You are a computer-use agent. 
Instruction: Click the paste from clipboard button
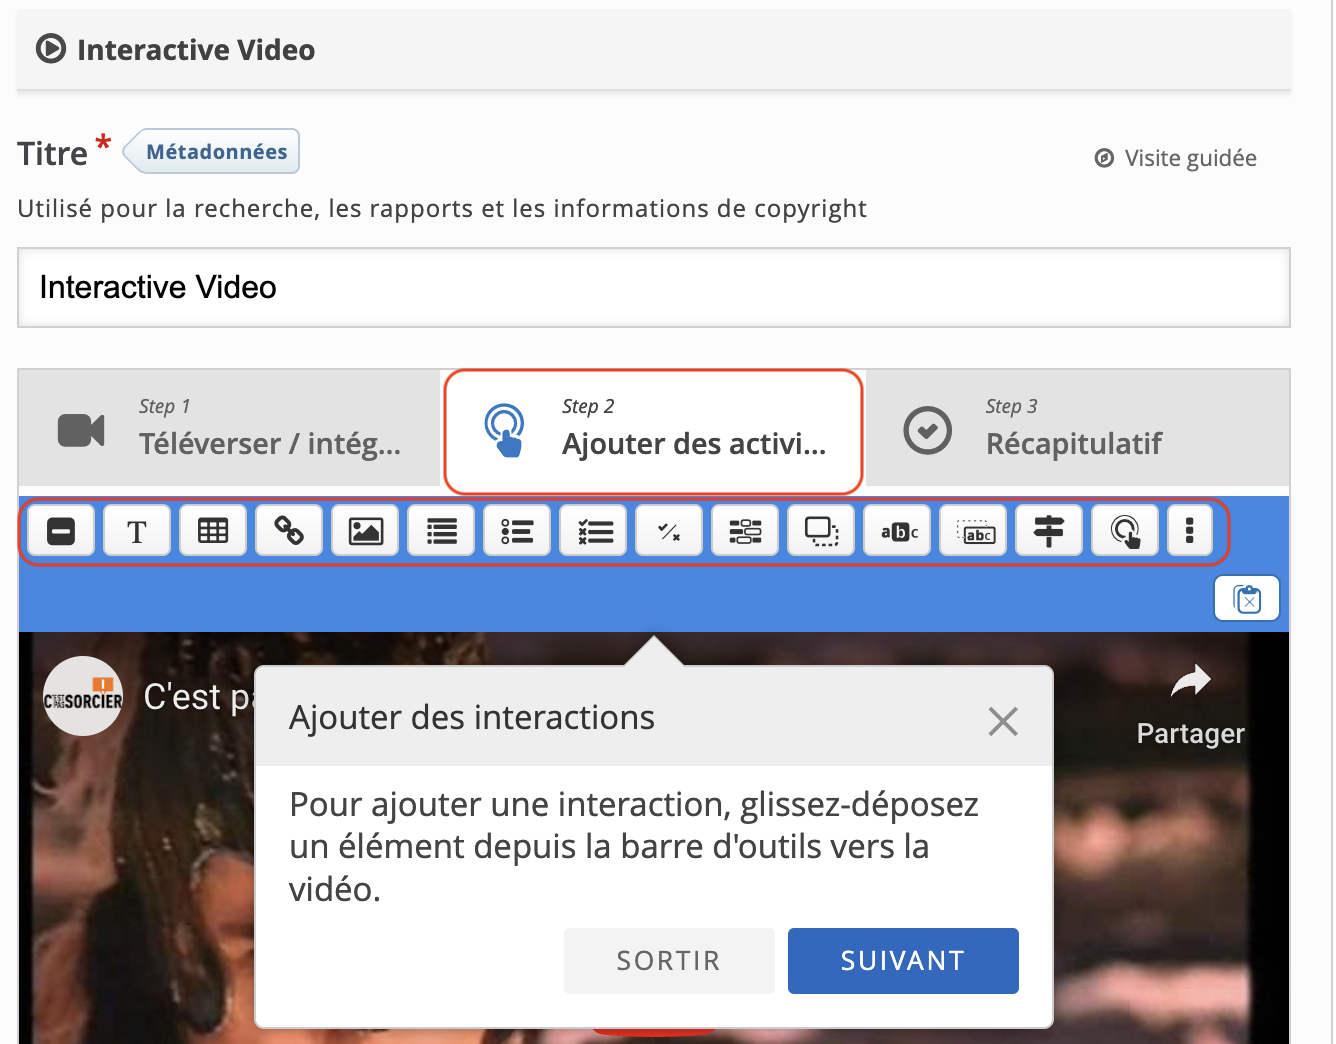point(1247,599)
